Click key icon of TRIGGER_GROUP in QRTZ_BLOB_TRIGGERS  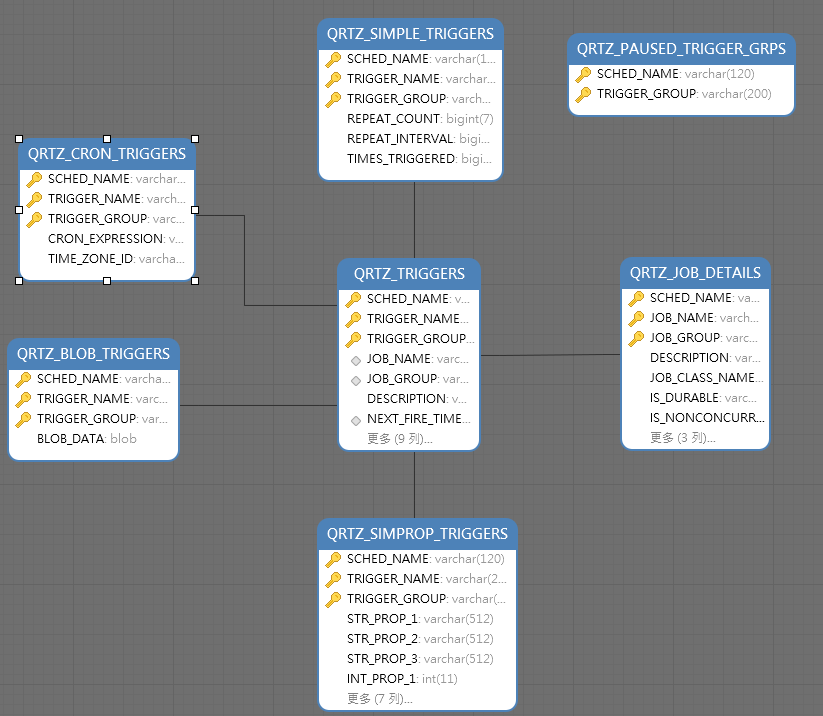(x=23, y=419)
